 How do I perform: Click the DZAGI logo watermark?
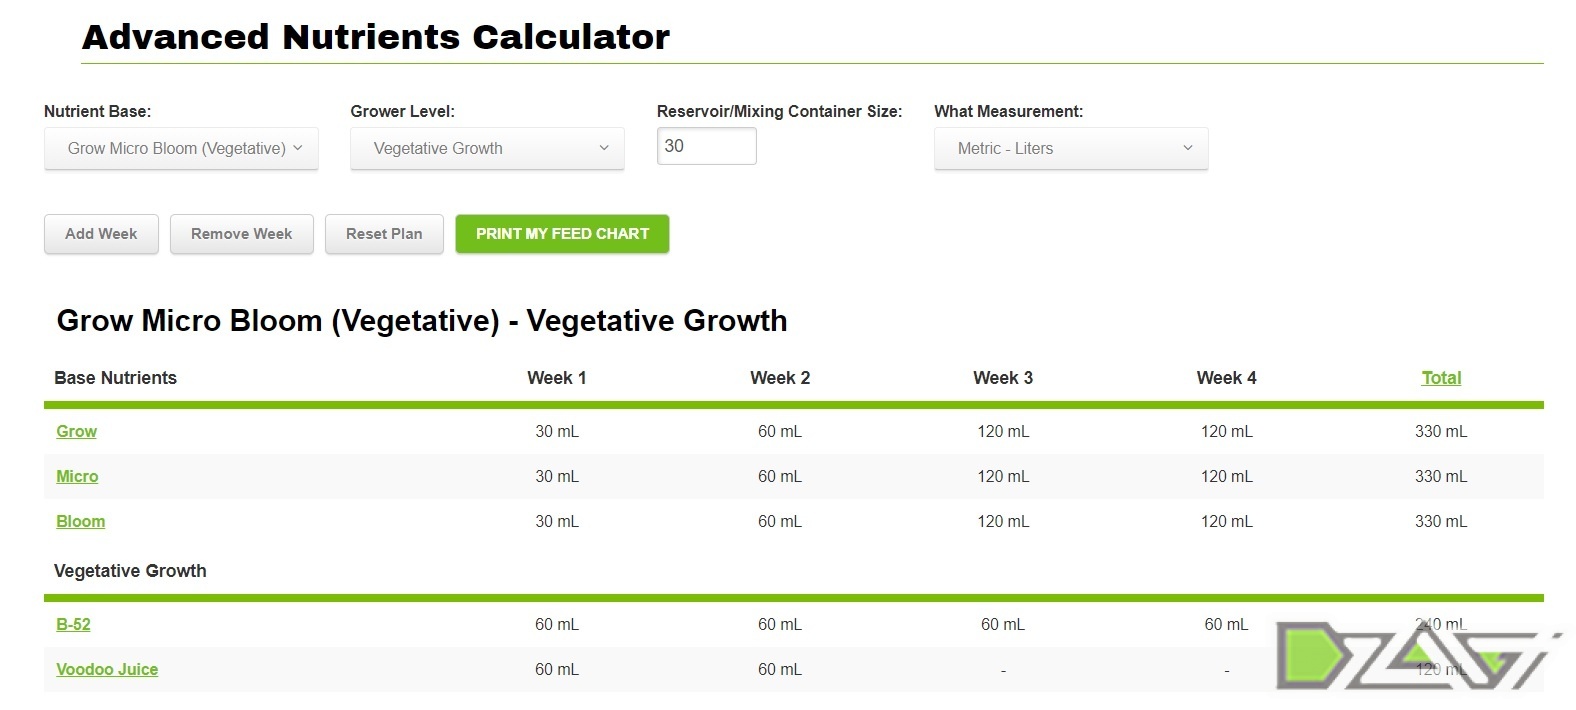click(x=1418, y=655)
